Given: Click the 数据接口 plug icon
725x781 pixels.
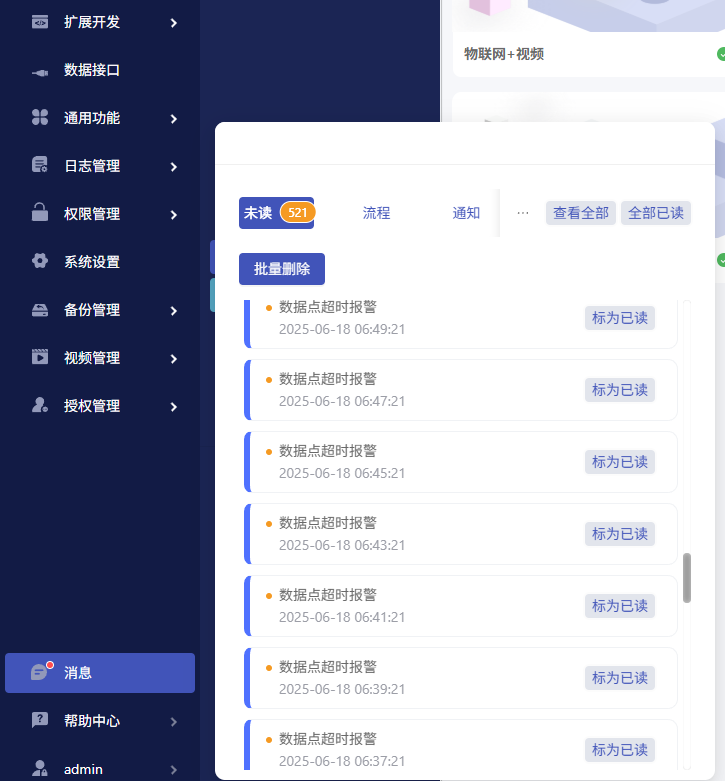Looking at the screenshot, I should click(40, 71).
